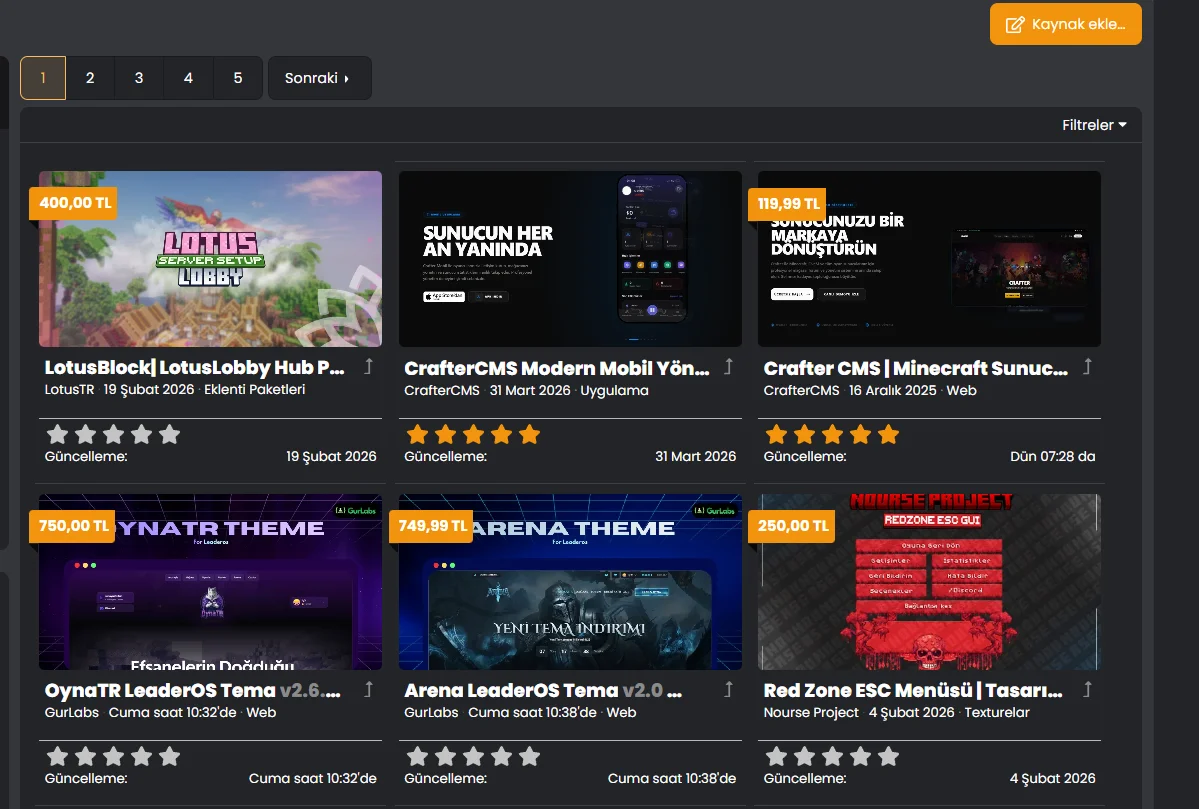The image size is (1199, 809).
Task: Click Web category under Arena LeaderOS Tema
Action: [x=621, y=712]
